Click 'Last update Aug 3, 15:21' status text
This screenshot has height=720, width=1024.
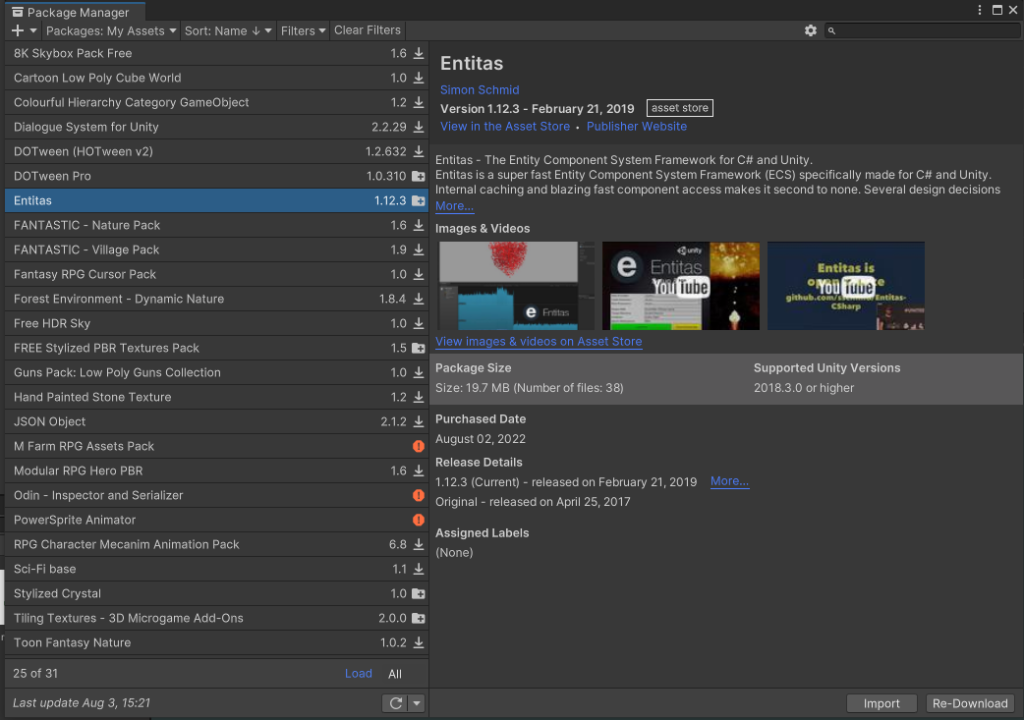(x=82, y=703)
